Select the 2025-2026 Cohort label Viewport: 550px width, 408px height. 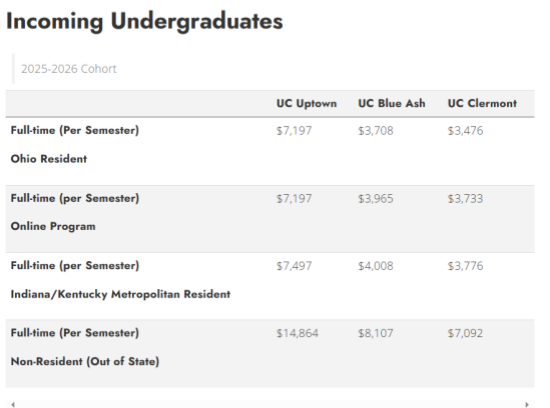(x=69, y=69)
